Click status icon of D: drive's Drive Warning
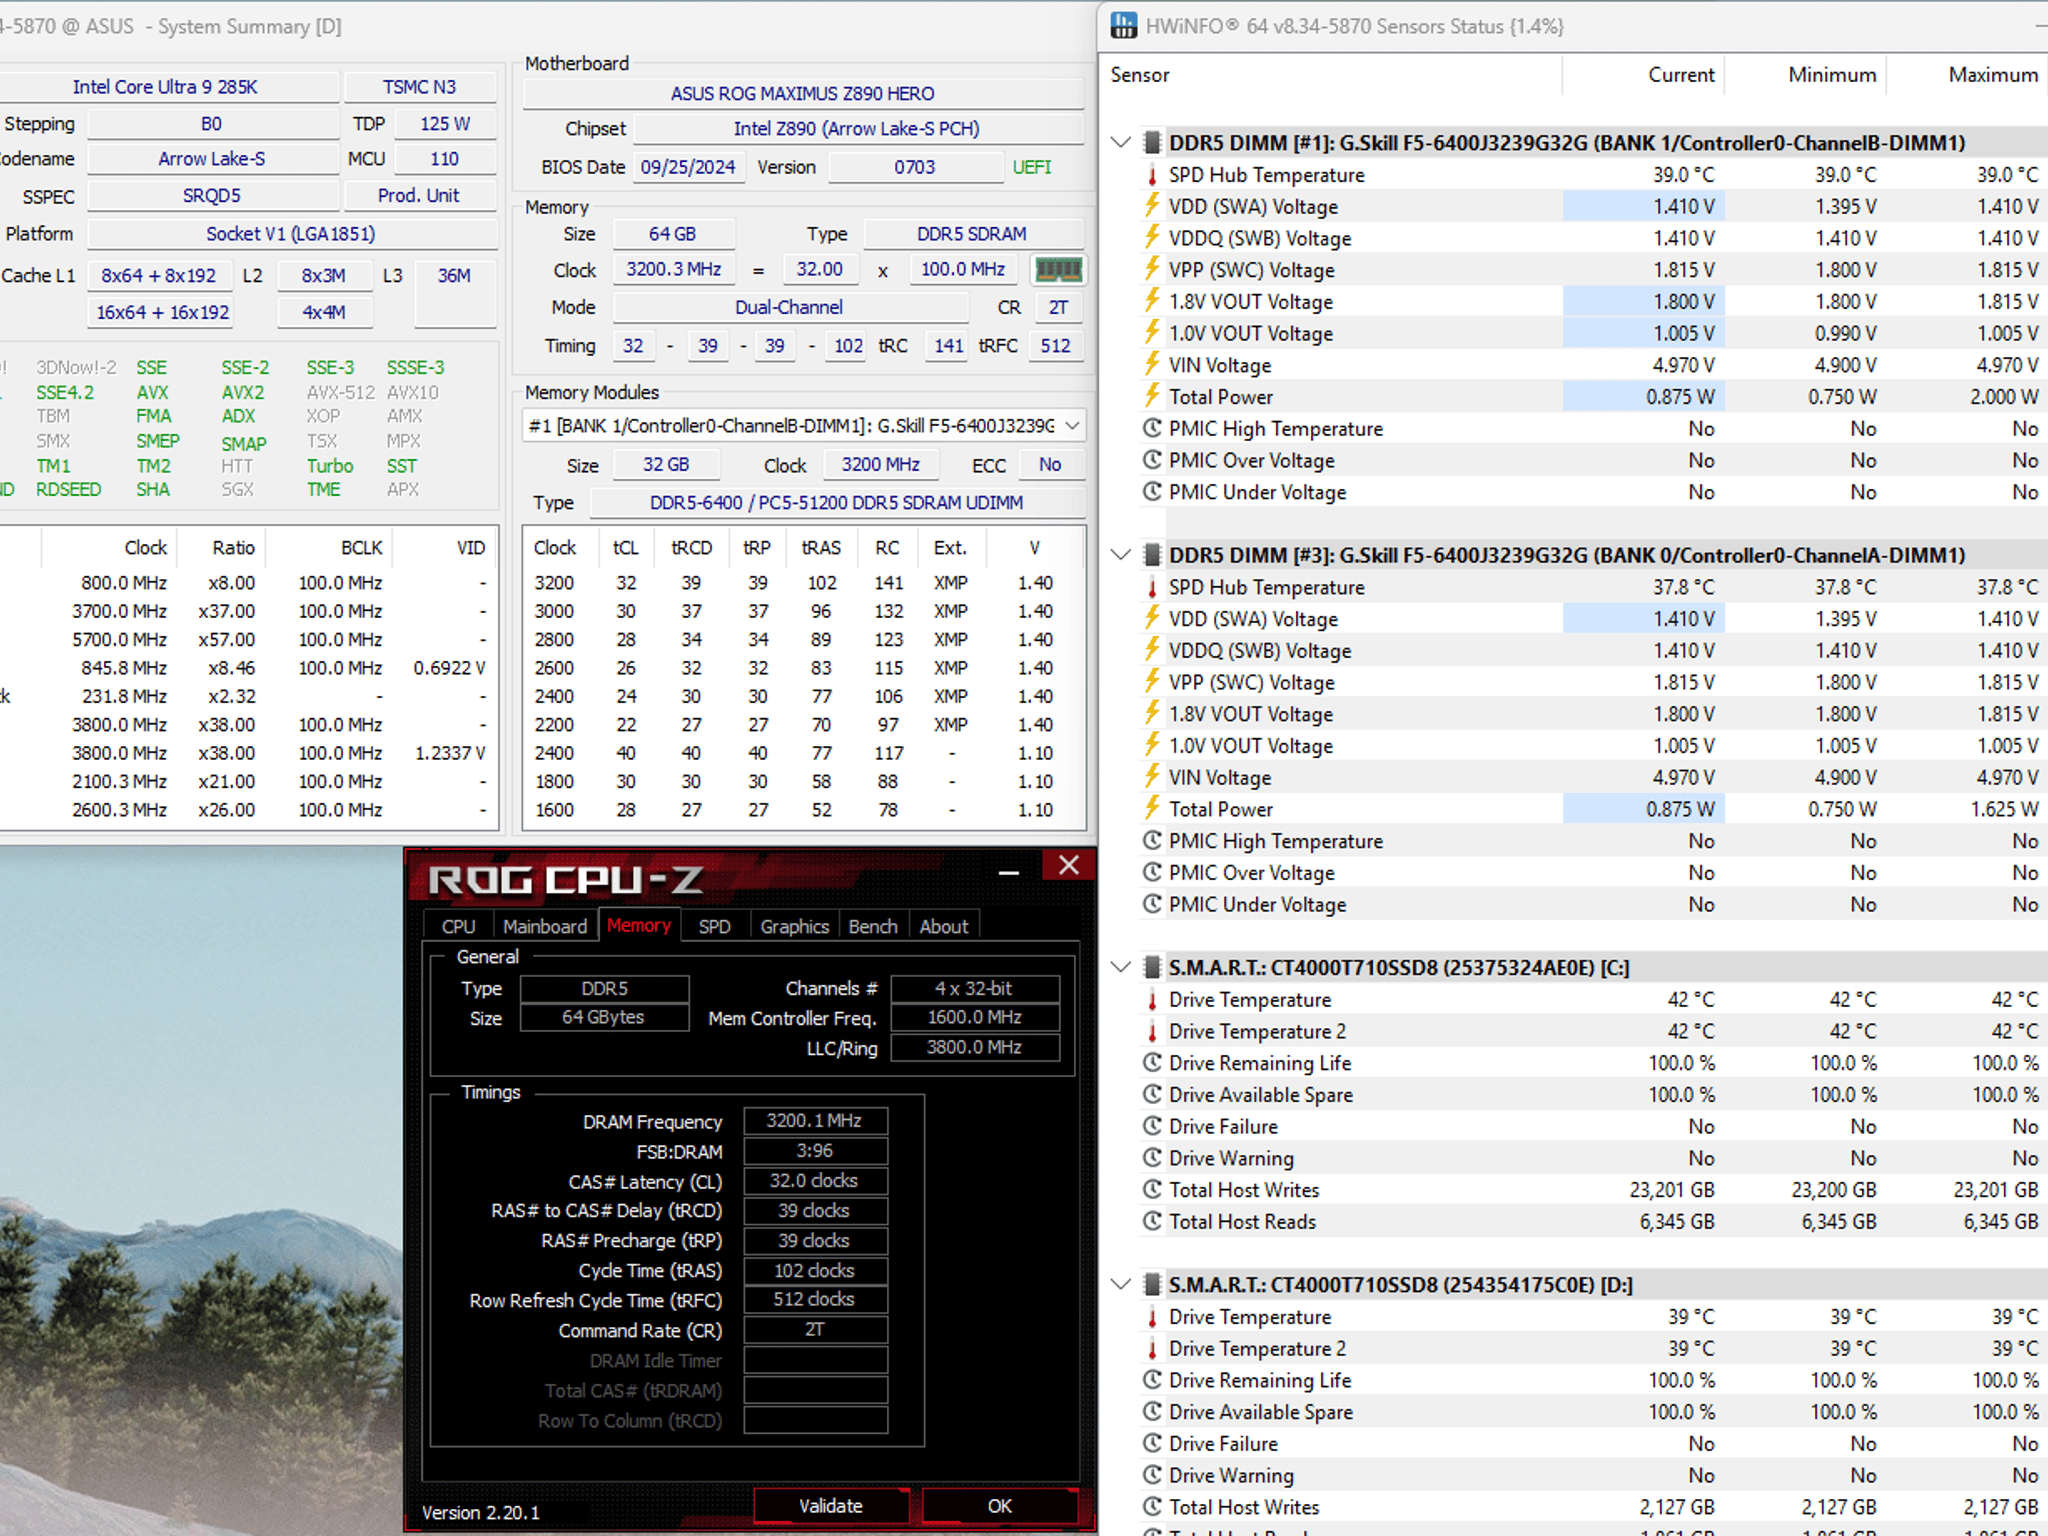 pos(1152,1475)
